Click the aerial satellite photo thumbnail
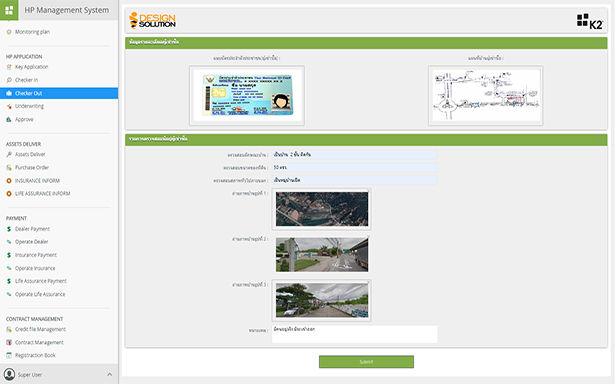615x384 pixels. (x=322, y=209)
